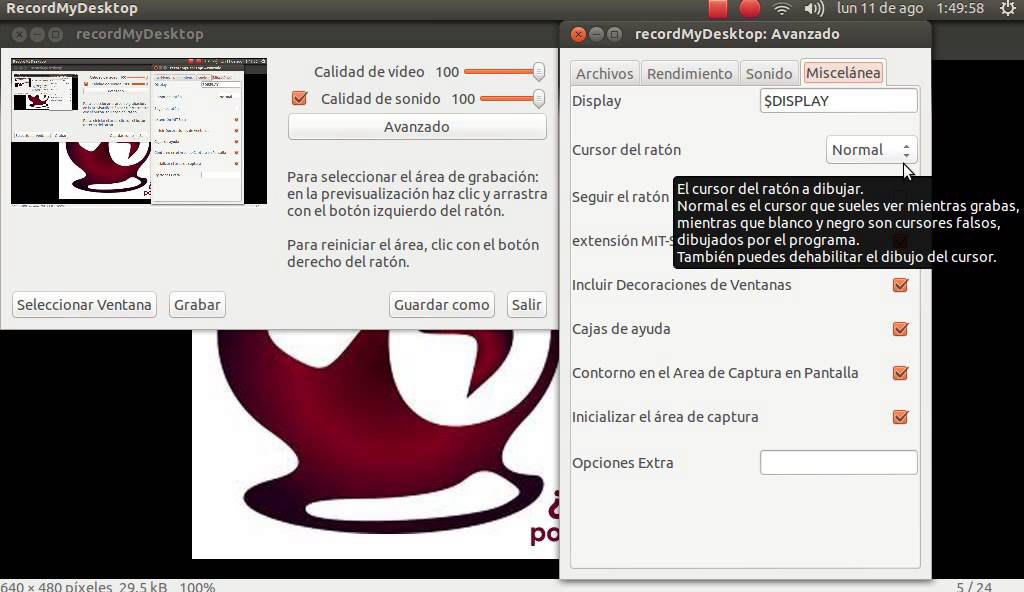Screen dimensions: 1024x592
Task: Toggle Inicializar el área de captura checkbox
Action: [x=900, y=417]
